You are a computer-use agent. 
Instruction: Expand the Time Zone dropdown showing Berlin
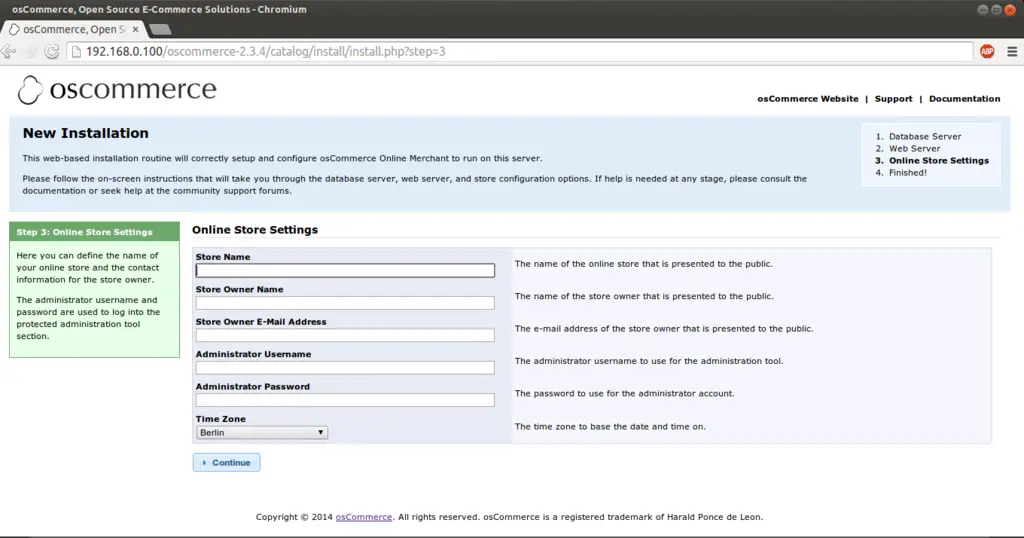coord(261,432)
